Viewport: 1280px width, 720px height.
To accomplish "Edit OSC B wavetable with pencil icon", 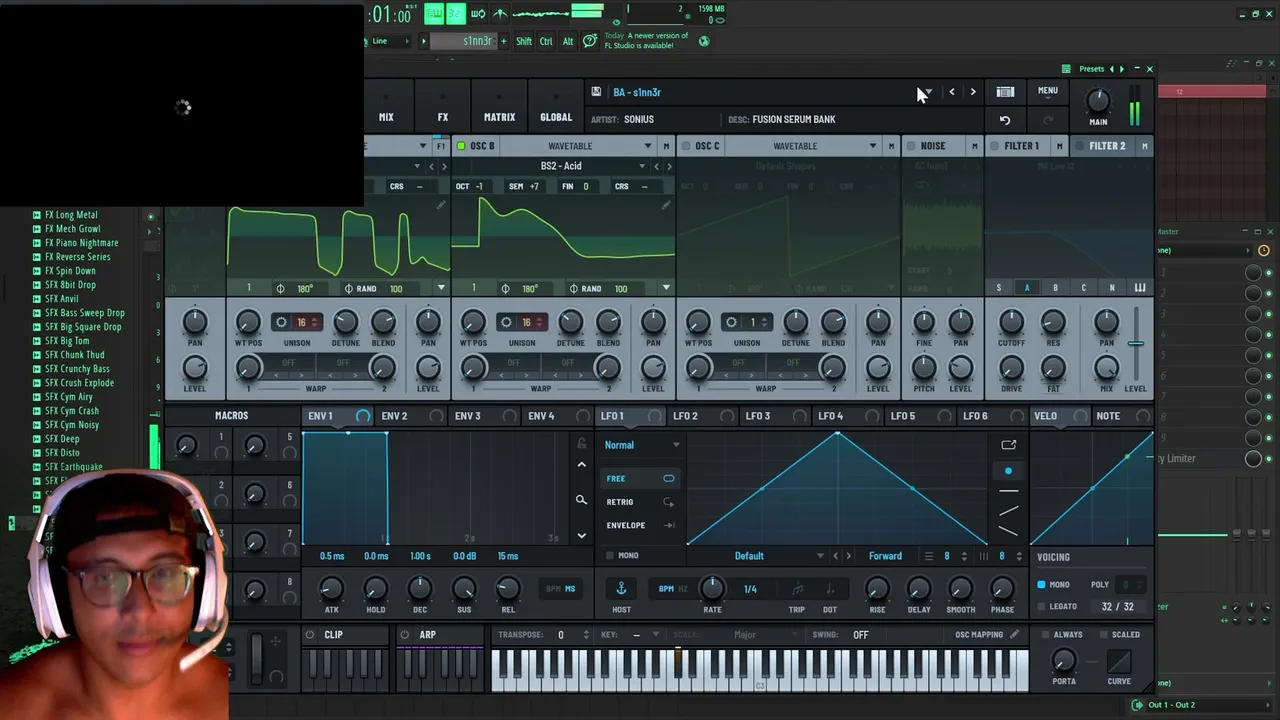I will coord(666,205).
